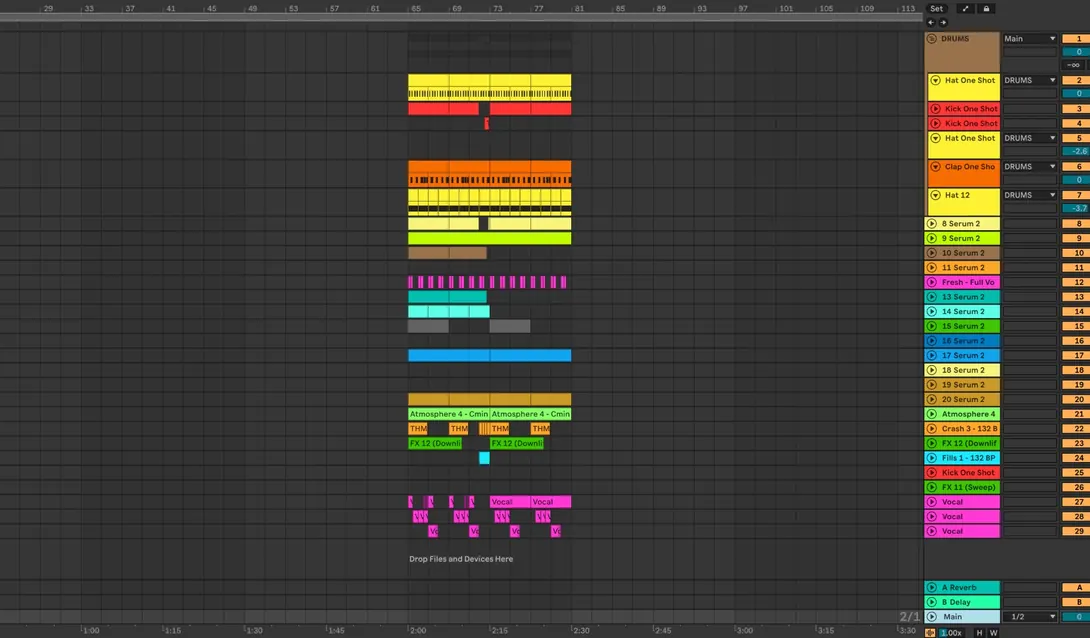The width and height of the screenshot is (1090, 638).
Task: Unfold the 8 Serum 2 track
Action: coord(932,224)
